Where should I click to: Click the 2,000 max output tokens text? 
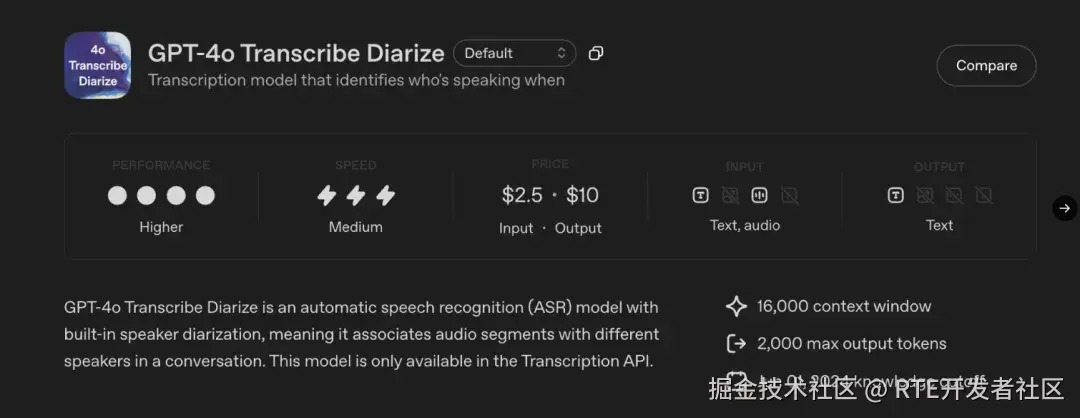(x=852, y=344)
